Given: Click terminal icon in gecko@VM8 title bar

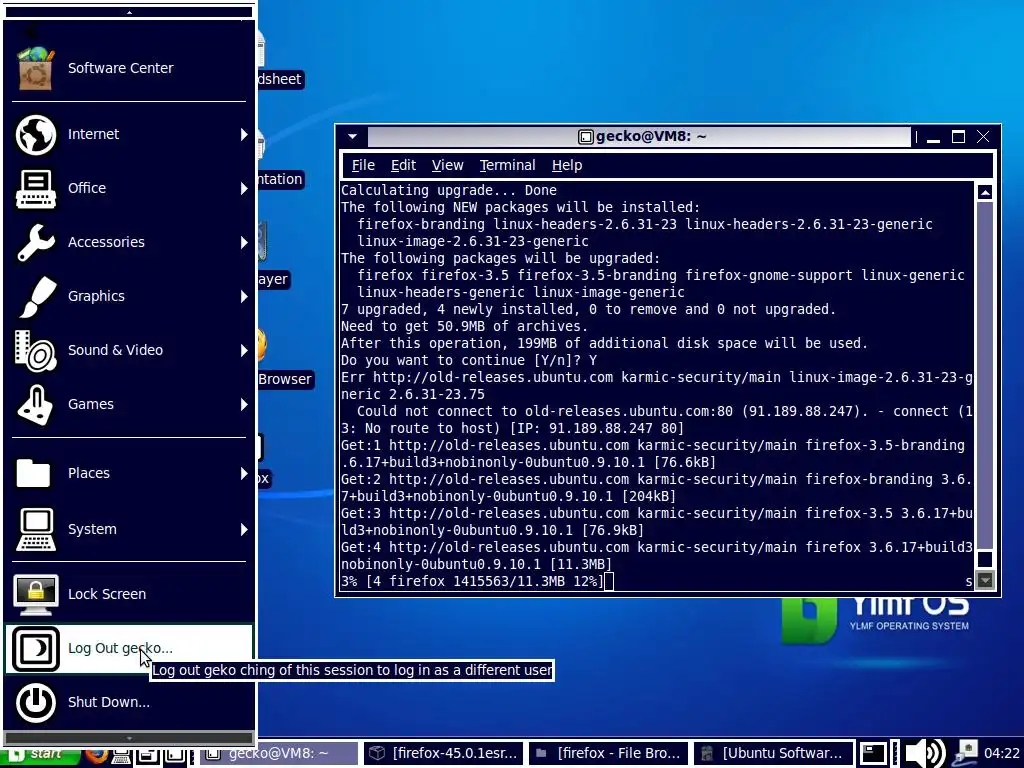Looking at the screenshot, I should click(586, 136).
